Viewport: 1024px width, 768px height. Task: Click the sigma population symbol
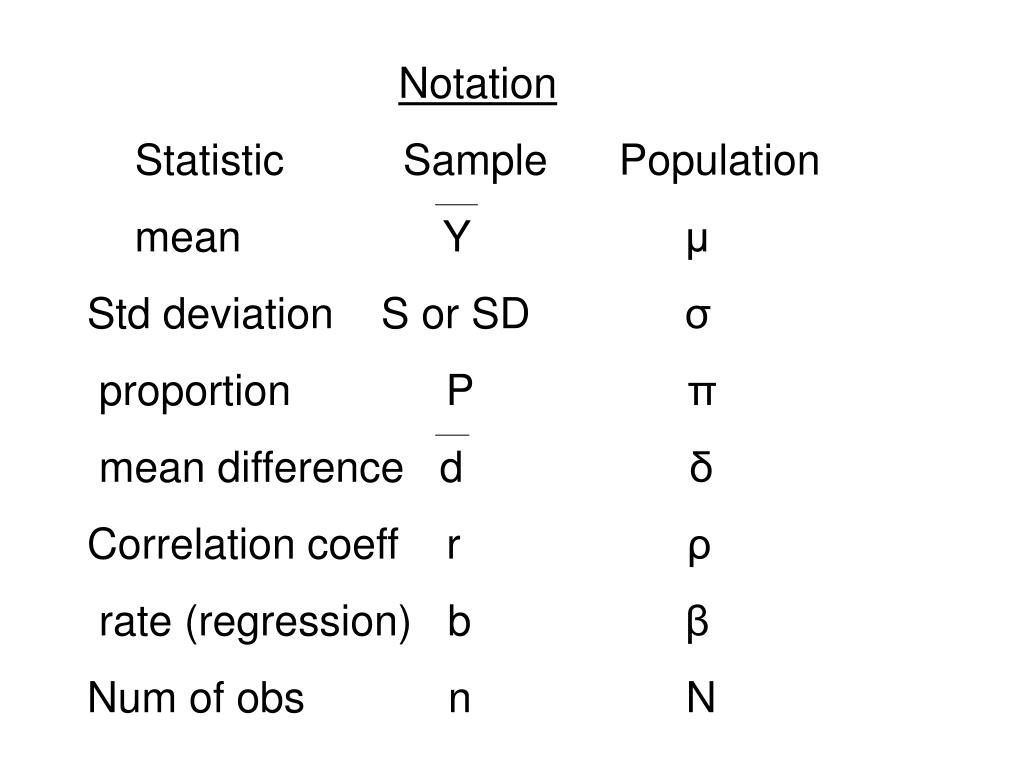[697, 317]
